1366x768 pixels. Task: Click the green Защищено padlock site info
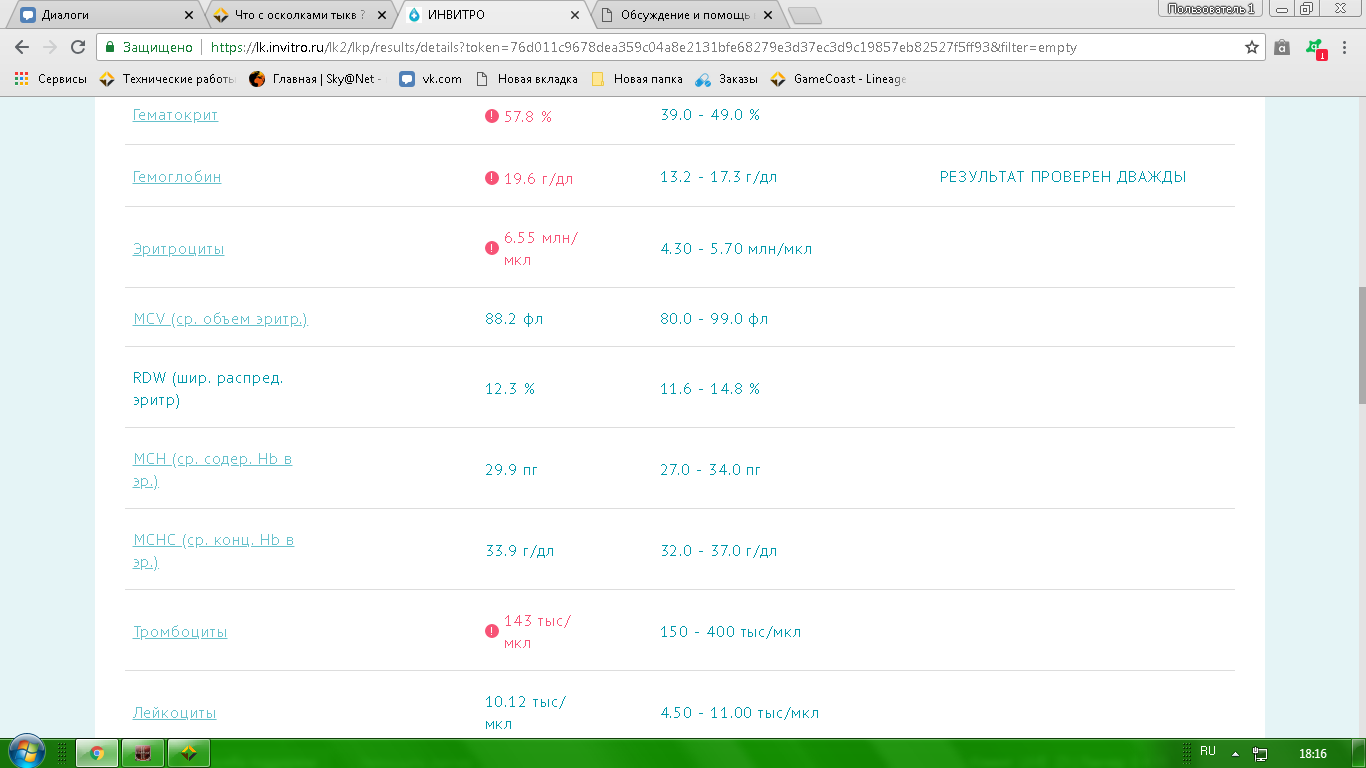(x=149, y=47)
